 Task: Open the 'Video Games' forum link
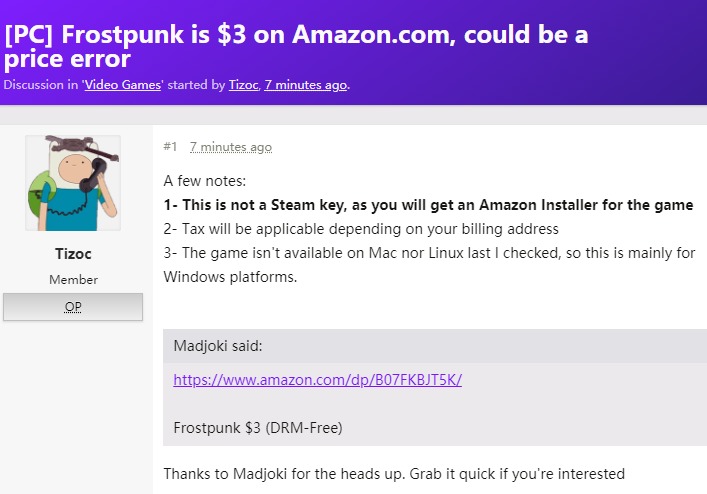122,85
